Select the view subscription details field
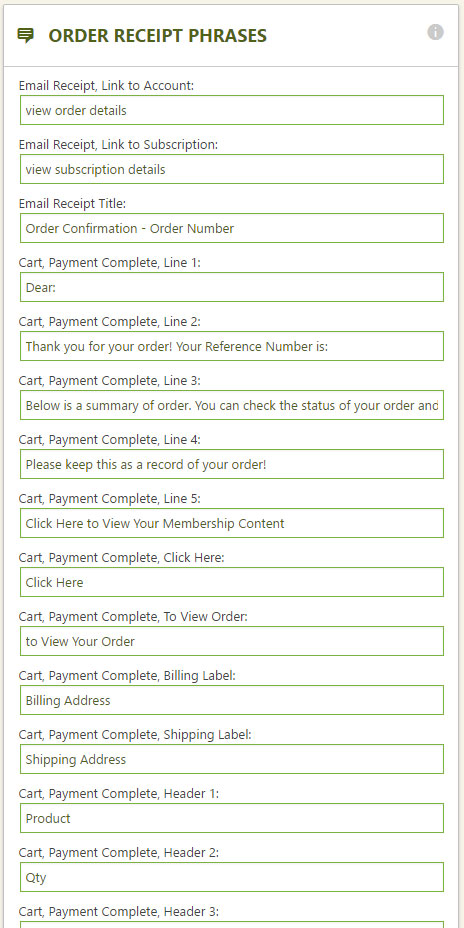The image size is (464, 928). pyautogui.click(x=232, y=169)
